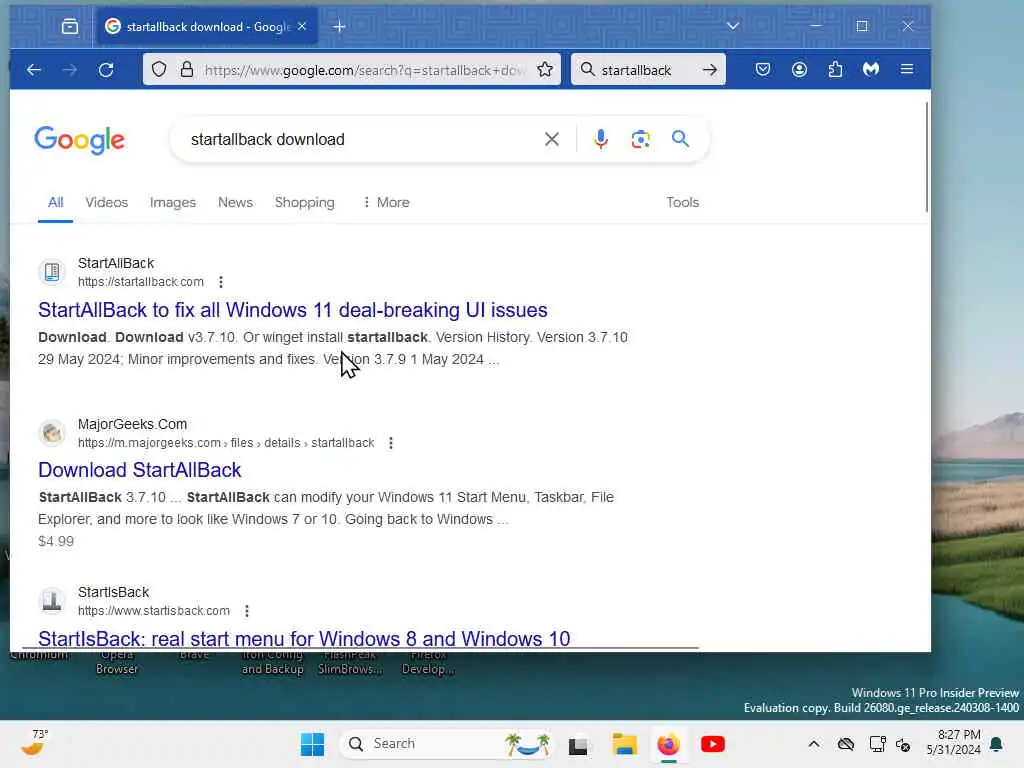Switch to Images results tab
Image resolution: width=1024 pixels, height=768 pixels.
point(172,202)
